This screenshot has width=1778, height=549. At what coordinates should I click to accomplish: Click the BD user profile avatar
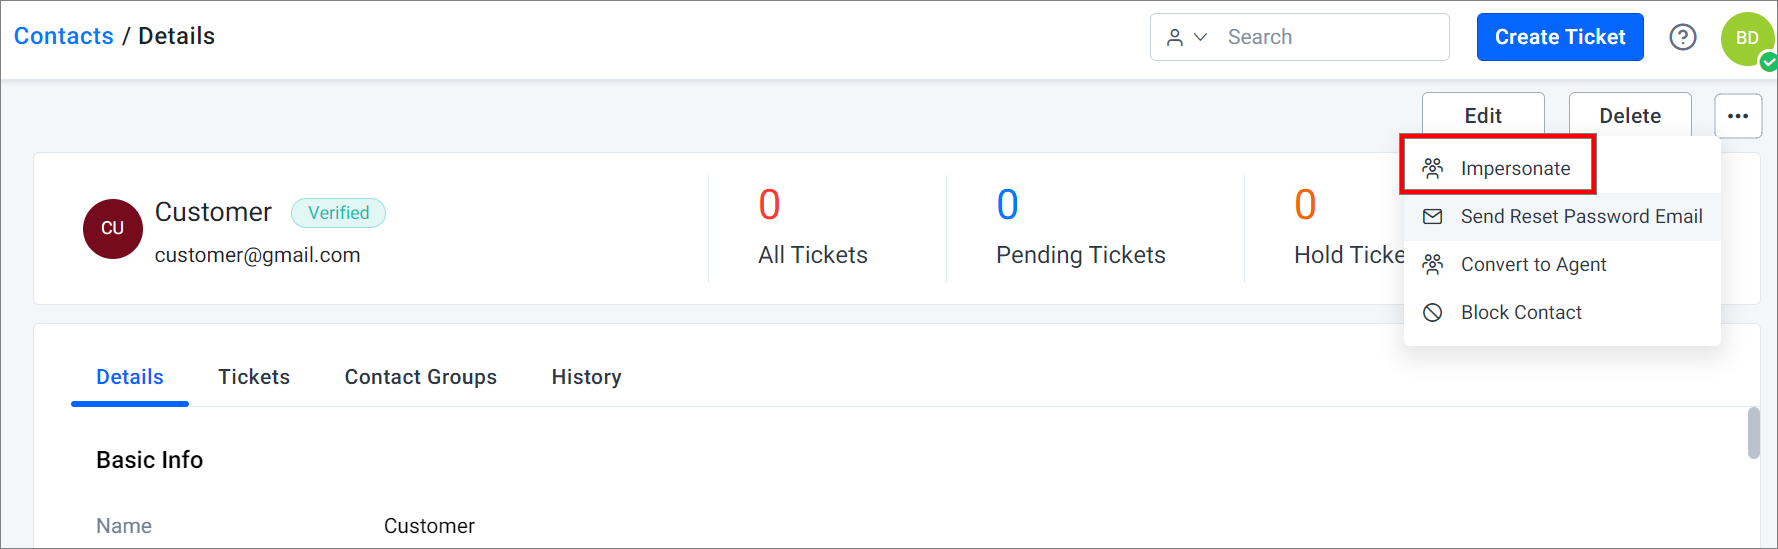click(x=1747, y=38)
